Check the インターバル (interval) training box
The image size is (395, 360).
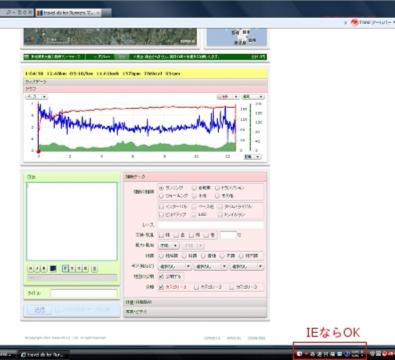tap(162, 207)
